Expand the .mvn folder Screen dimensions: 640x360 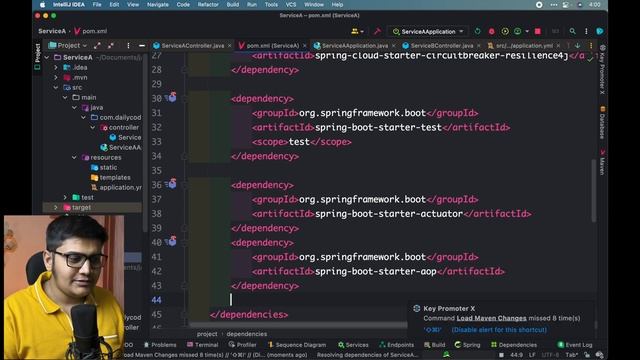(56, 78)
